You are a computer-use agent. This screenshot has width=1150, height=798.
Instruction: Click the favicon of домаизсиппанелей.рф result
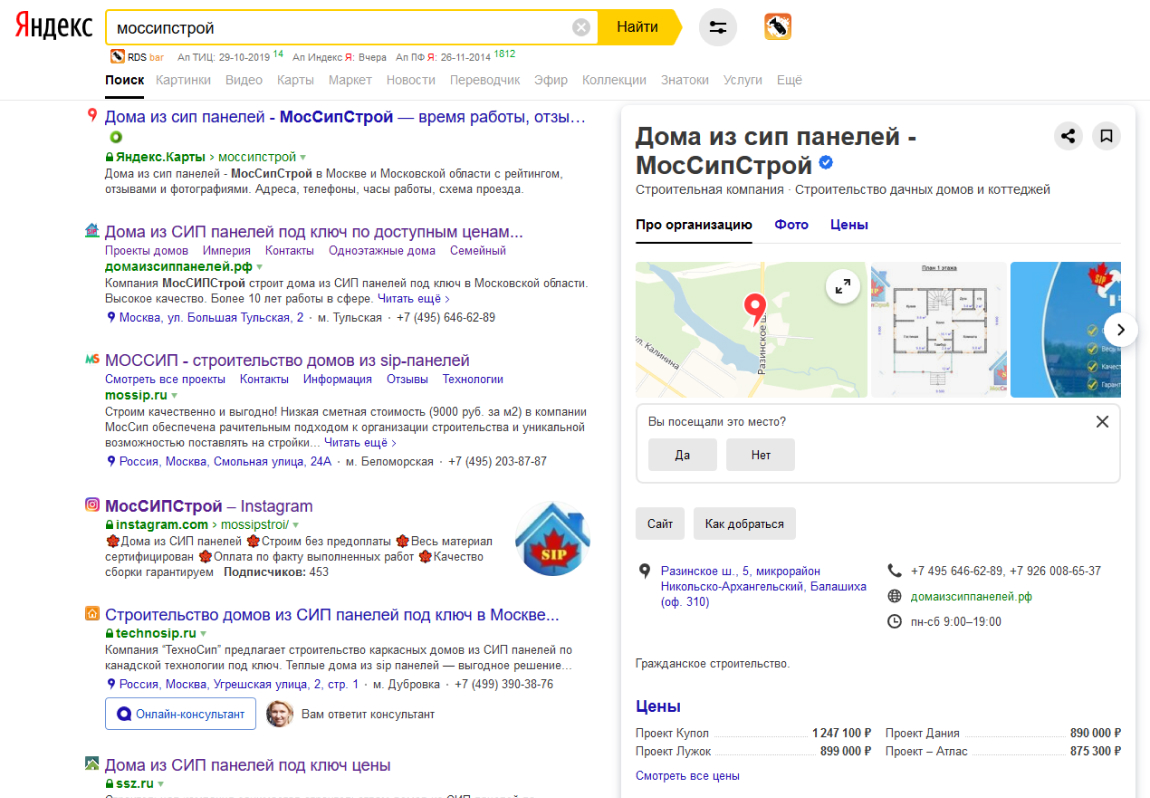(x=92, y=230)
